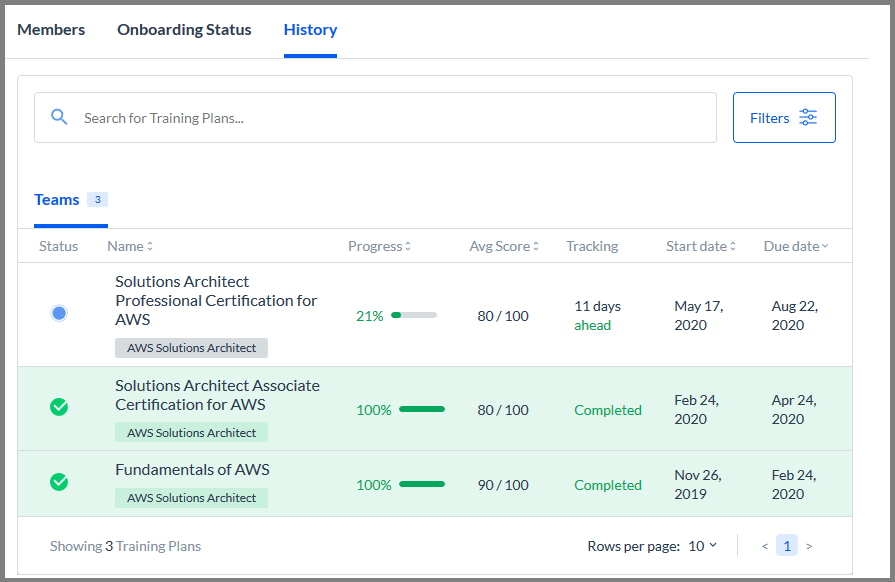
Task: Click the completed checkmark for Solutions Architect Associate
Action: click(x=59, y=407)
